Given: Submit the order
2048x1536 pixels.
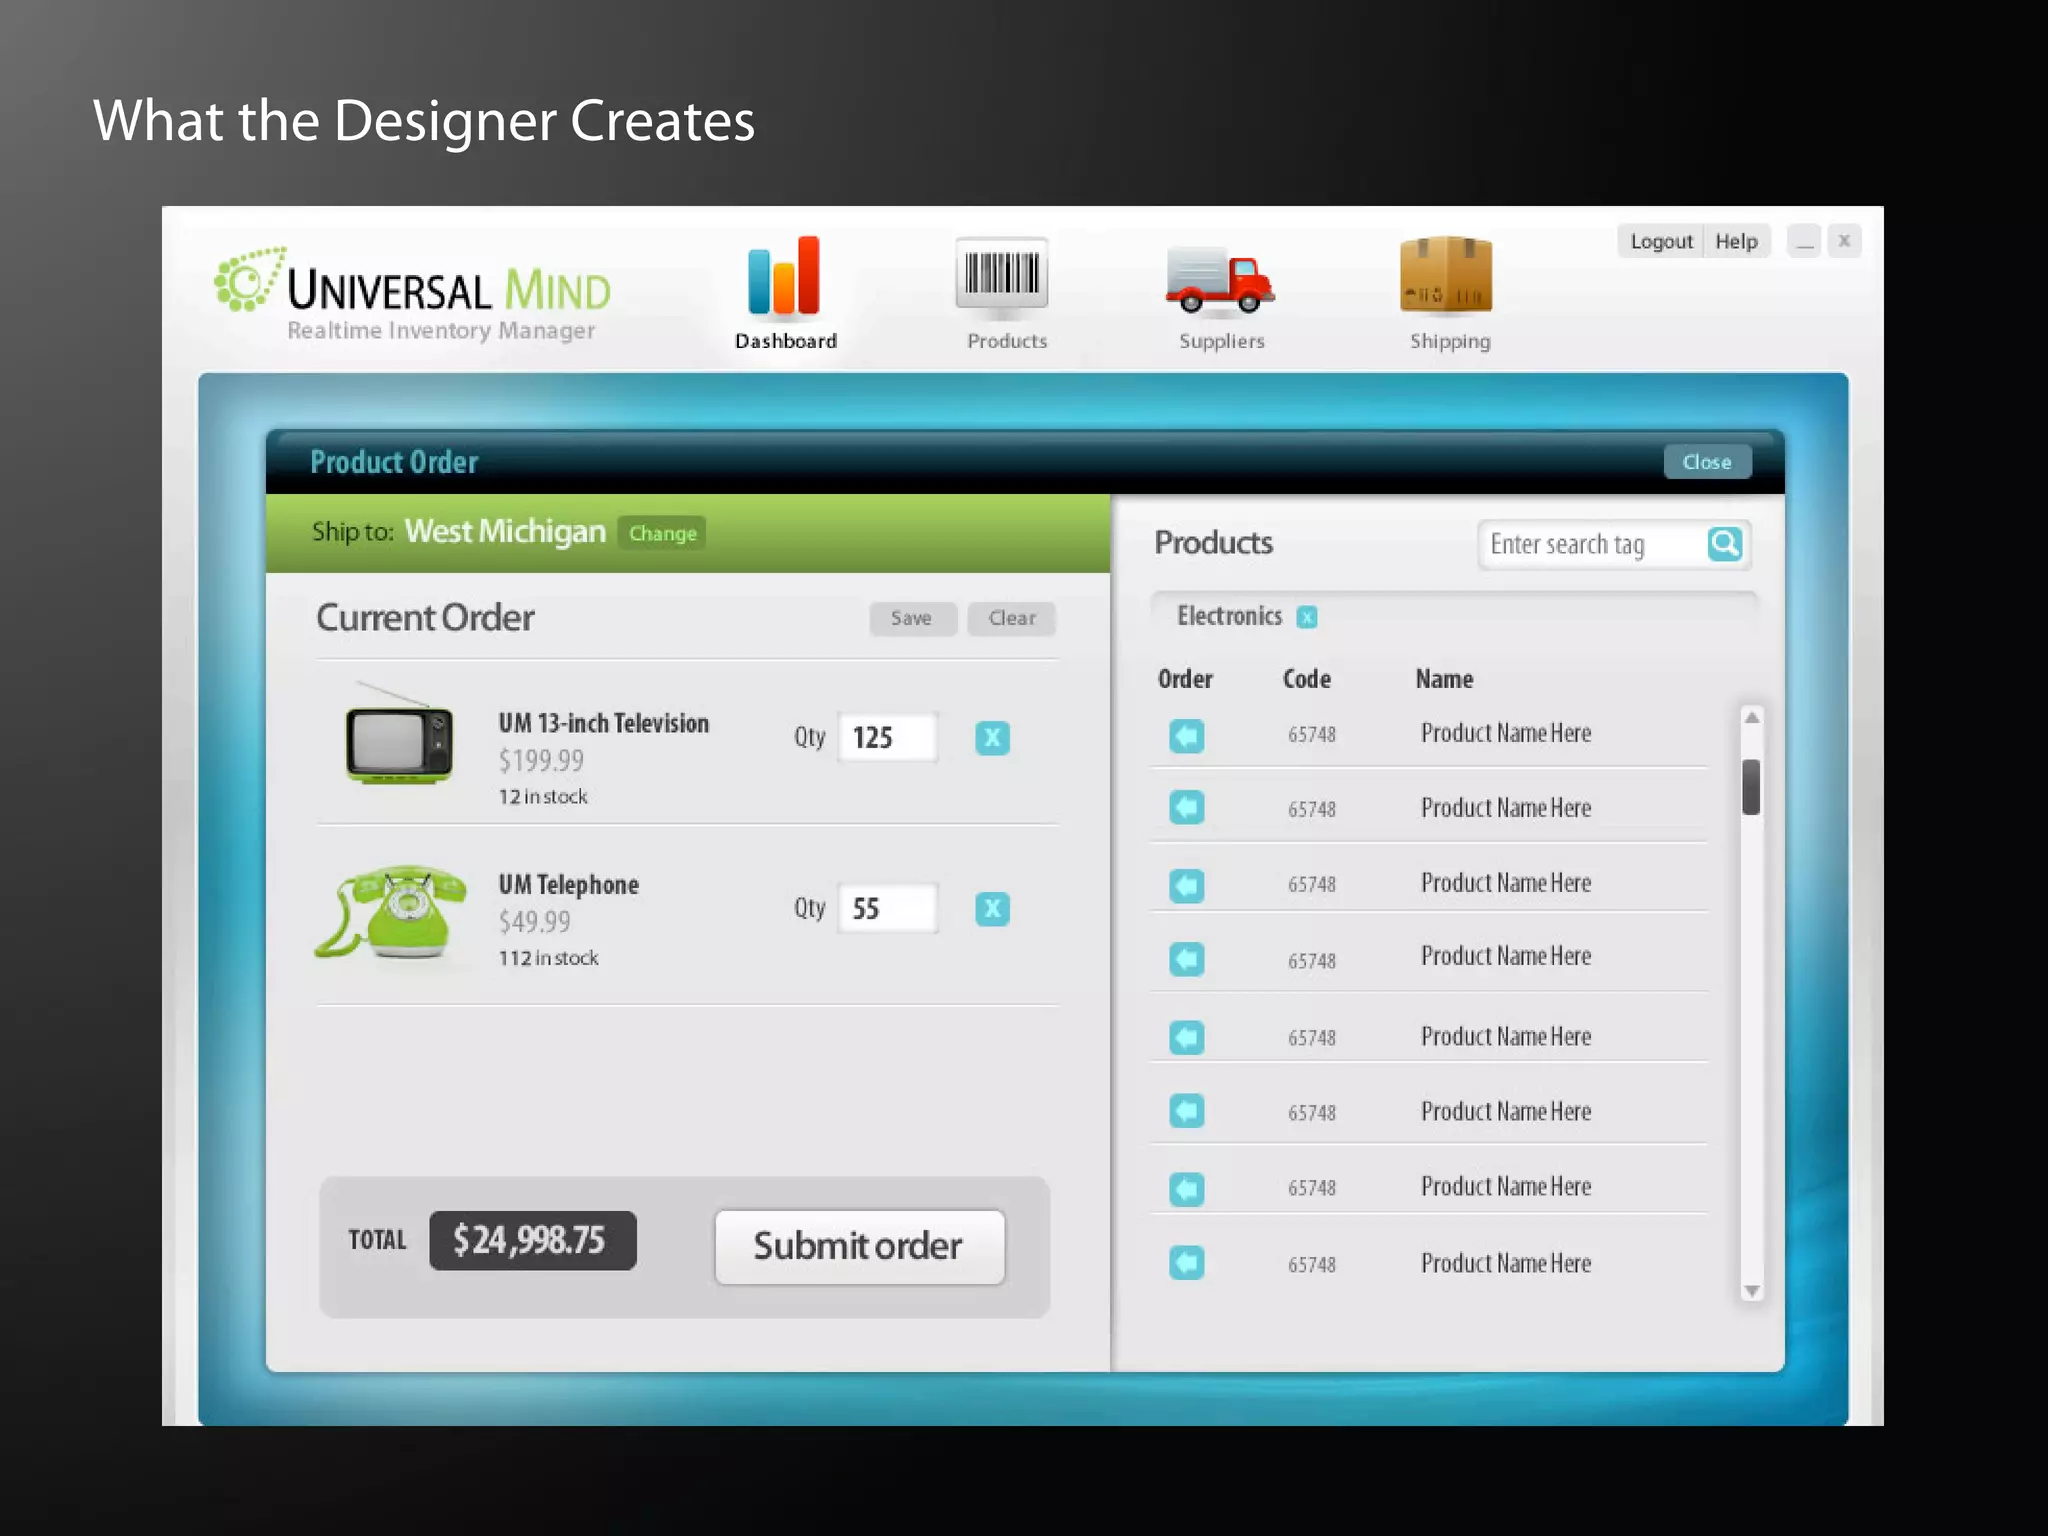Looking at the screenshot, I should [x=859, y=1247].
